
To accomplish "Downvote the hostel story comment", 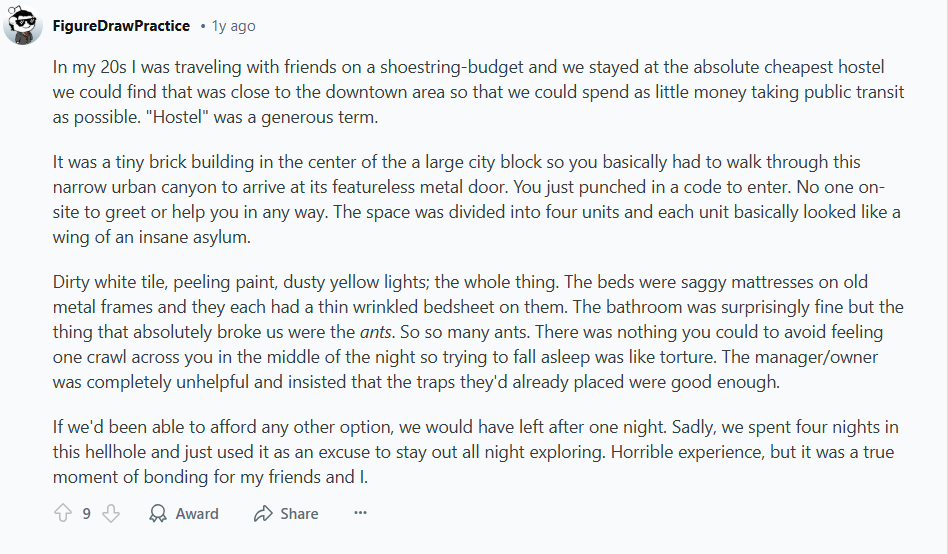I will [x=111, y=513].
